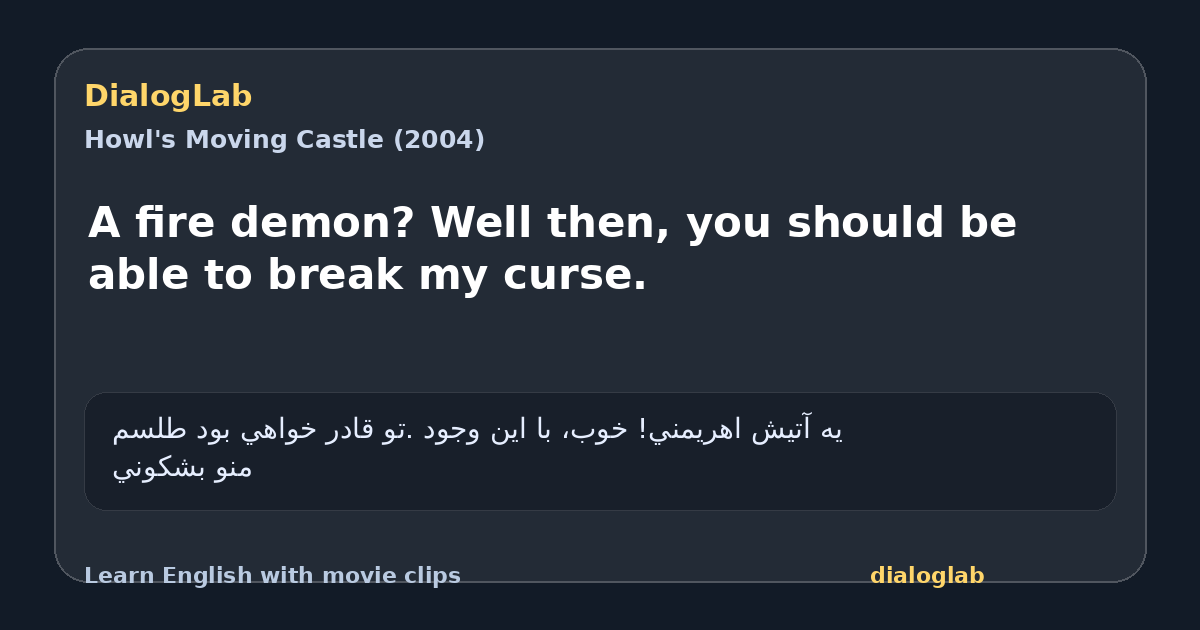This screenshot has height=630, width=1200.
Task: Select the line 'able to break my curse.'
Action: click(367, 276)
